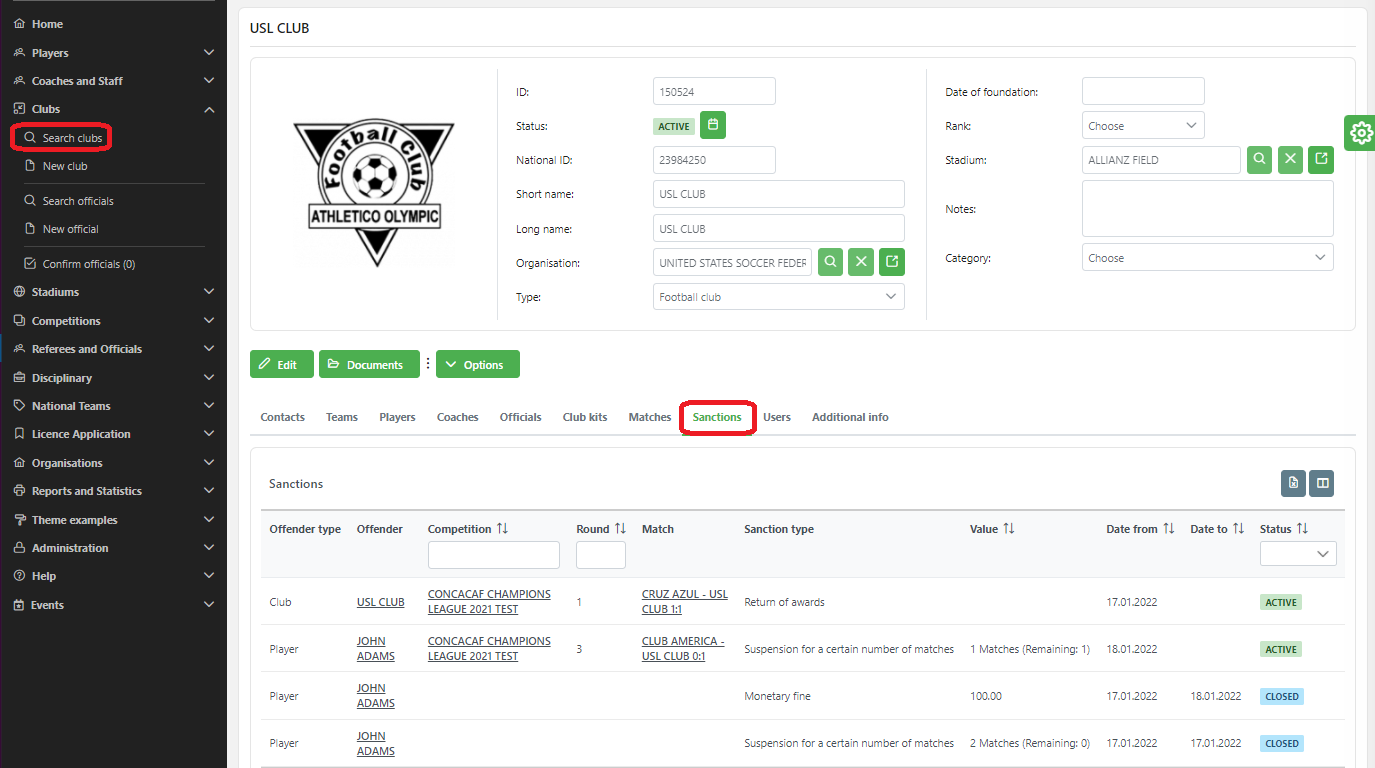The width and height of the screenshot is (1375, 768).
Task: Clear the Organisation field with X icon
Action: click(861, 262)
